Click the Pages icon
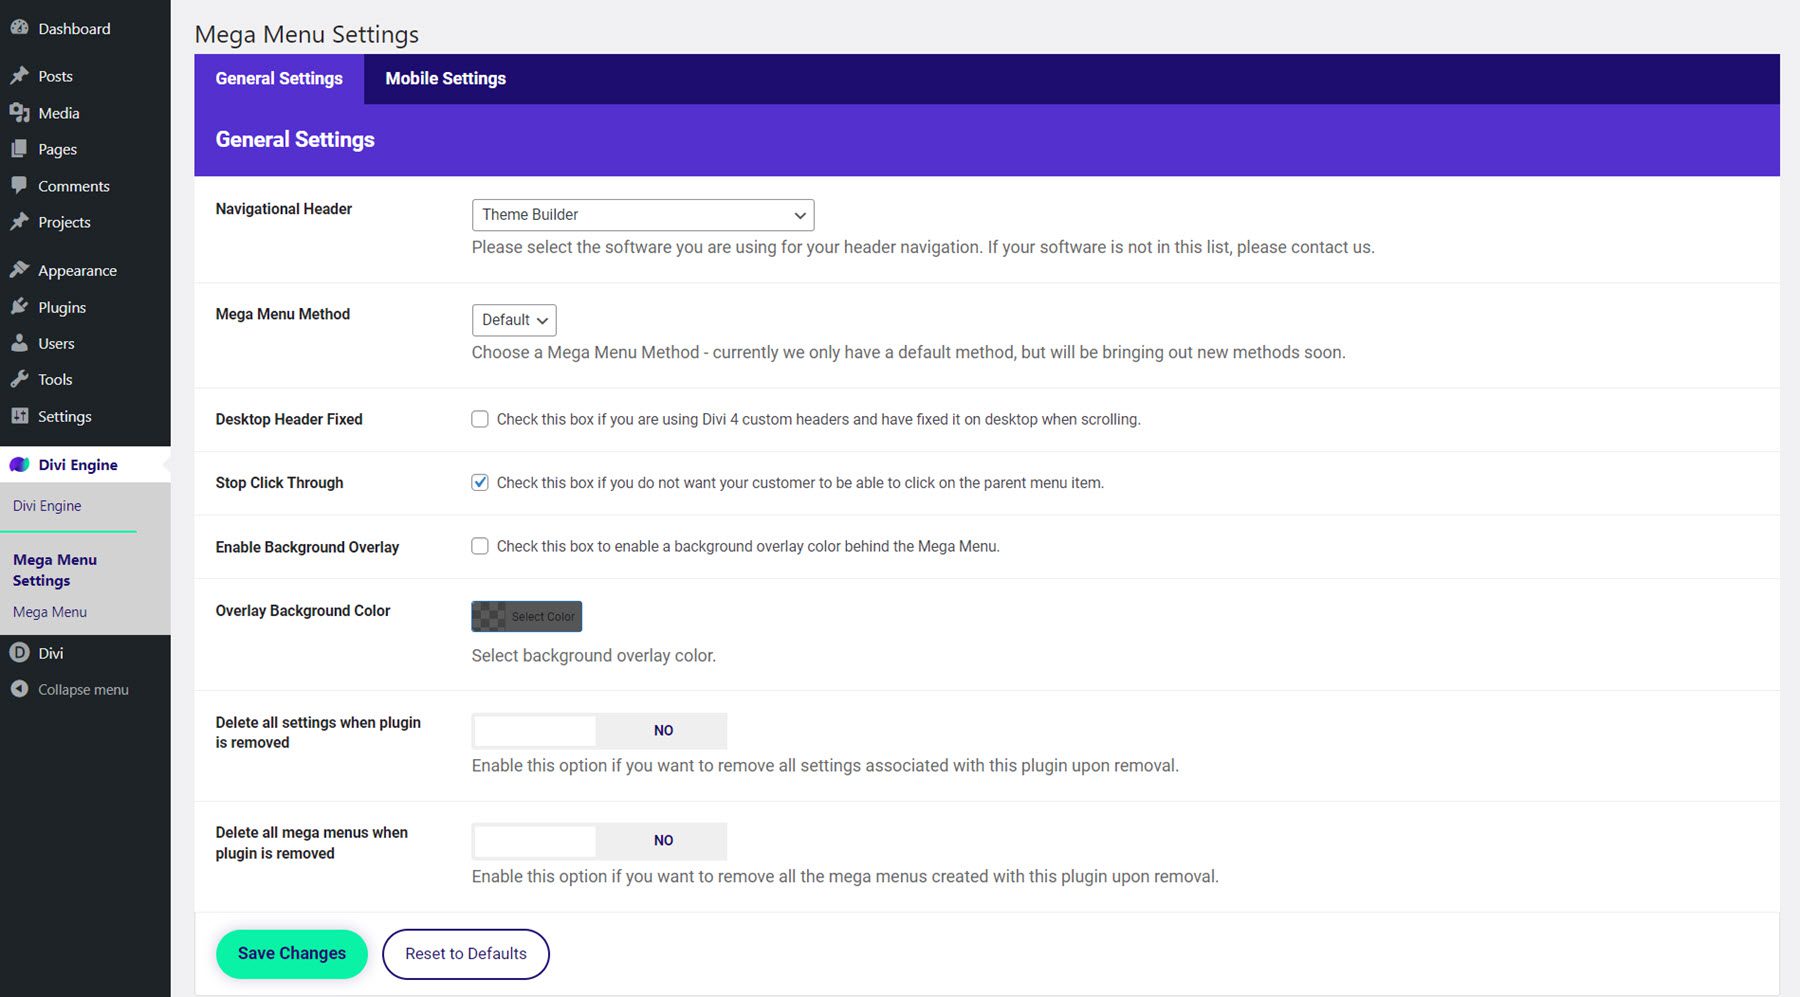Viewport: 1800px width, 997px height. (x=20, y=149)
